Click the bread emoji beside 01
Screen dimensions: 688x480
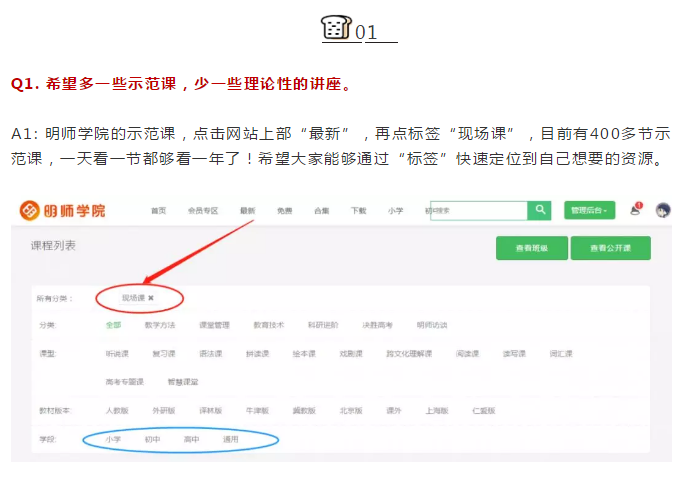pyautogui.click(x=337, y=28)
